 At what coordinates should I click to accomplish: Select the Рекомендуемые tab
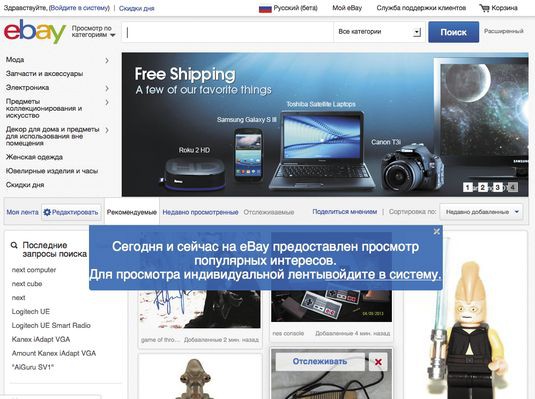pyautogui.click(x=132, y=212)
